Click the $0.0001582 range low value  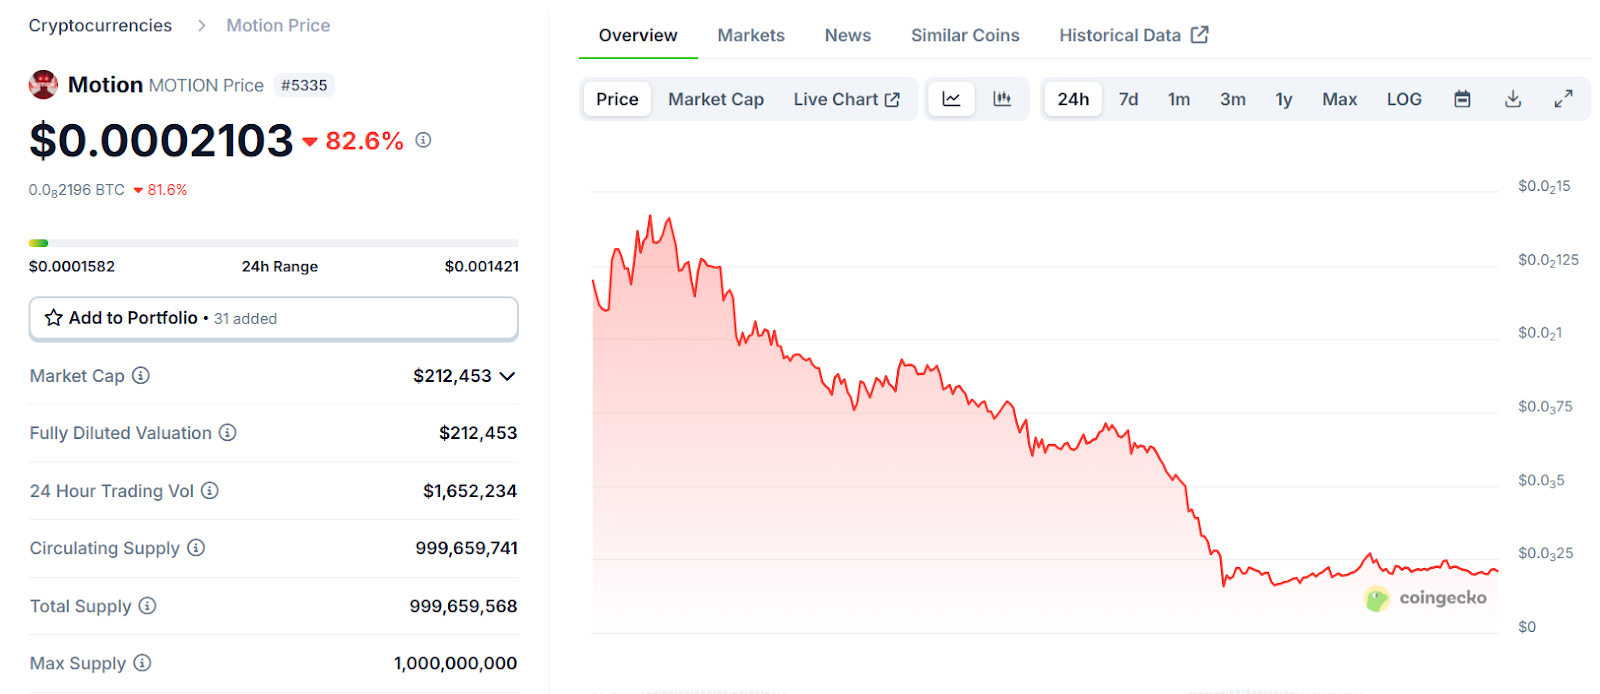click(x=72, y=266)
